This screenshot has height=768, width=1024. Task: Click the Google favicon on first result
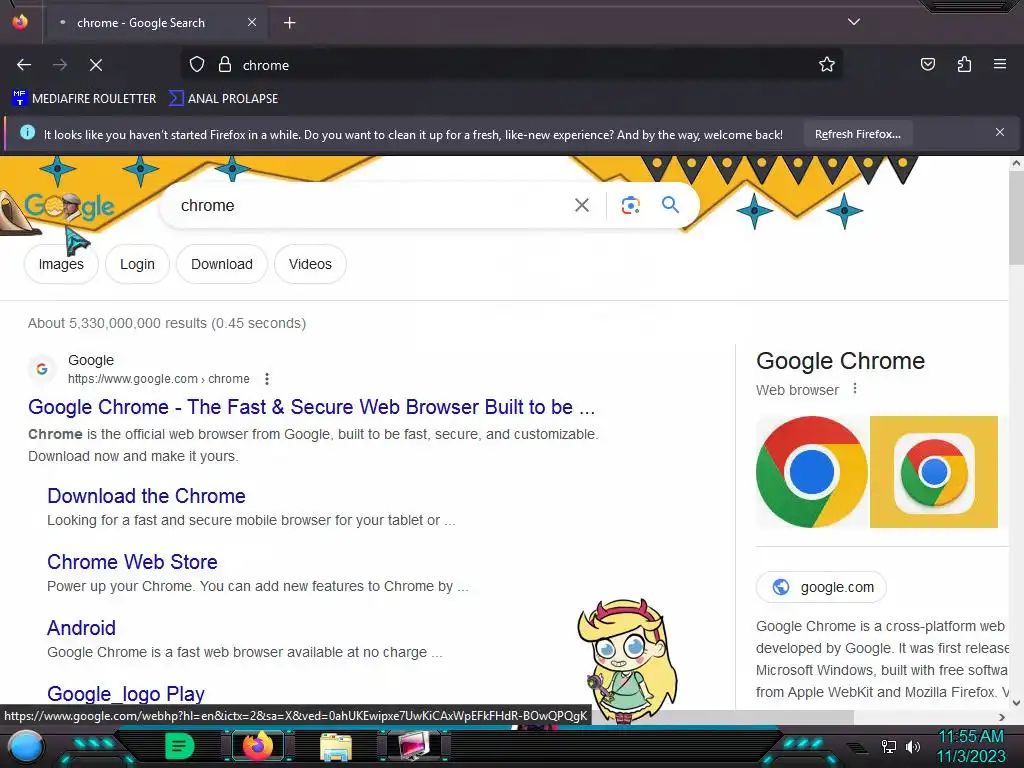(42, 369)
